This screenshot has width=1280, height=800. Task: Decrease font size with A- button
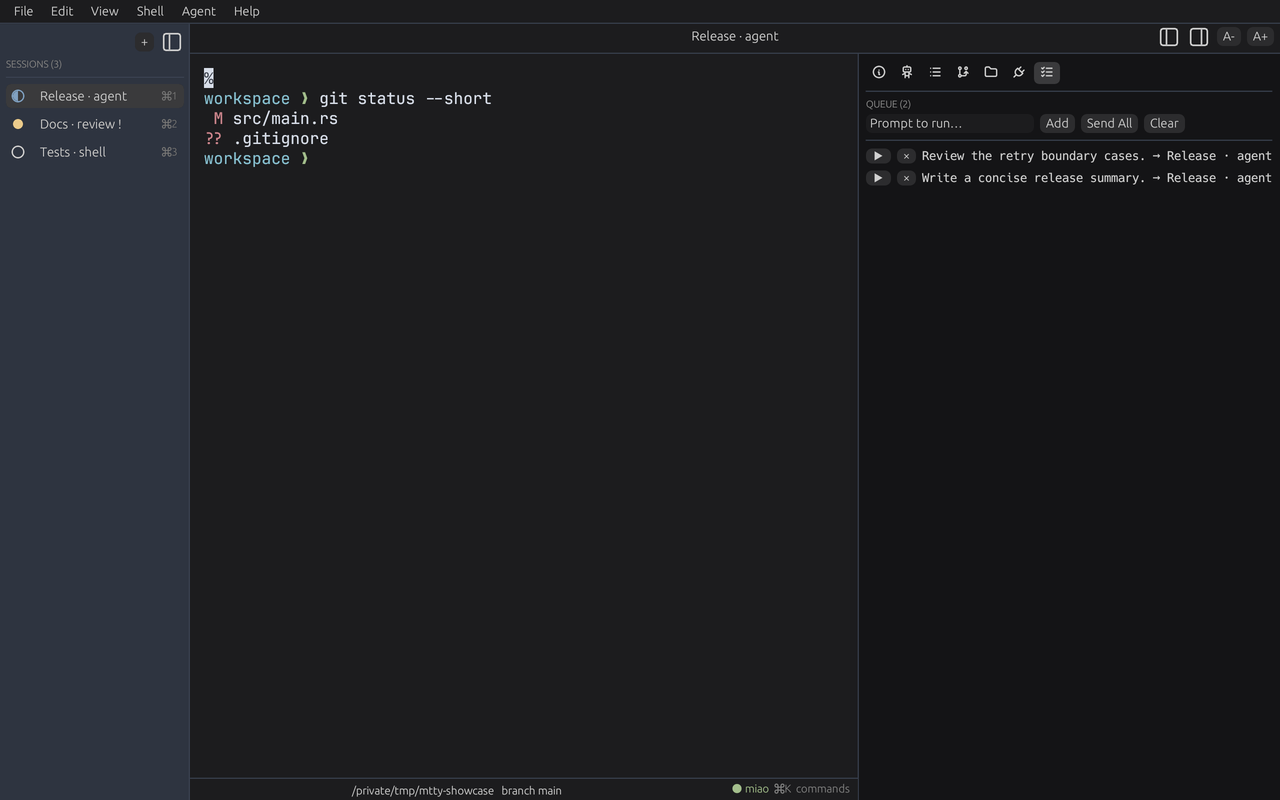coord(1229,37)
